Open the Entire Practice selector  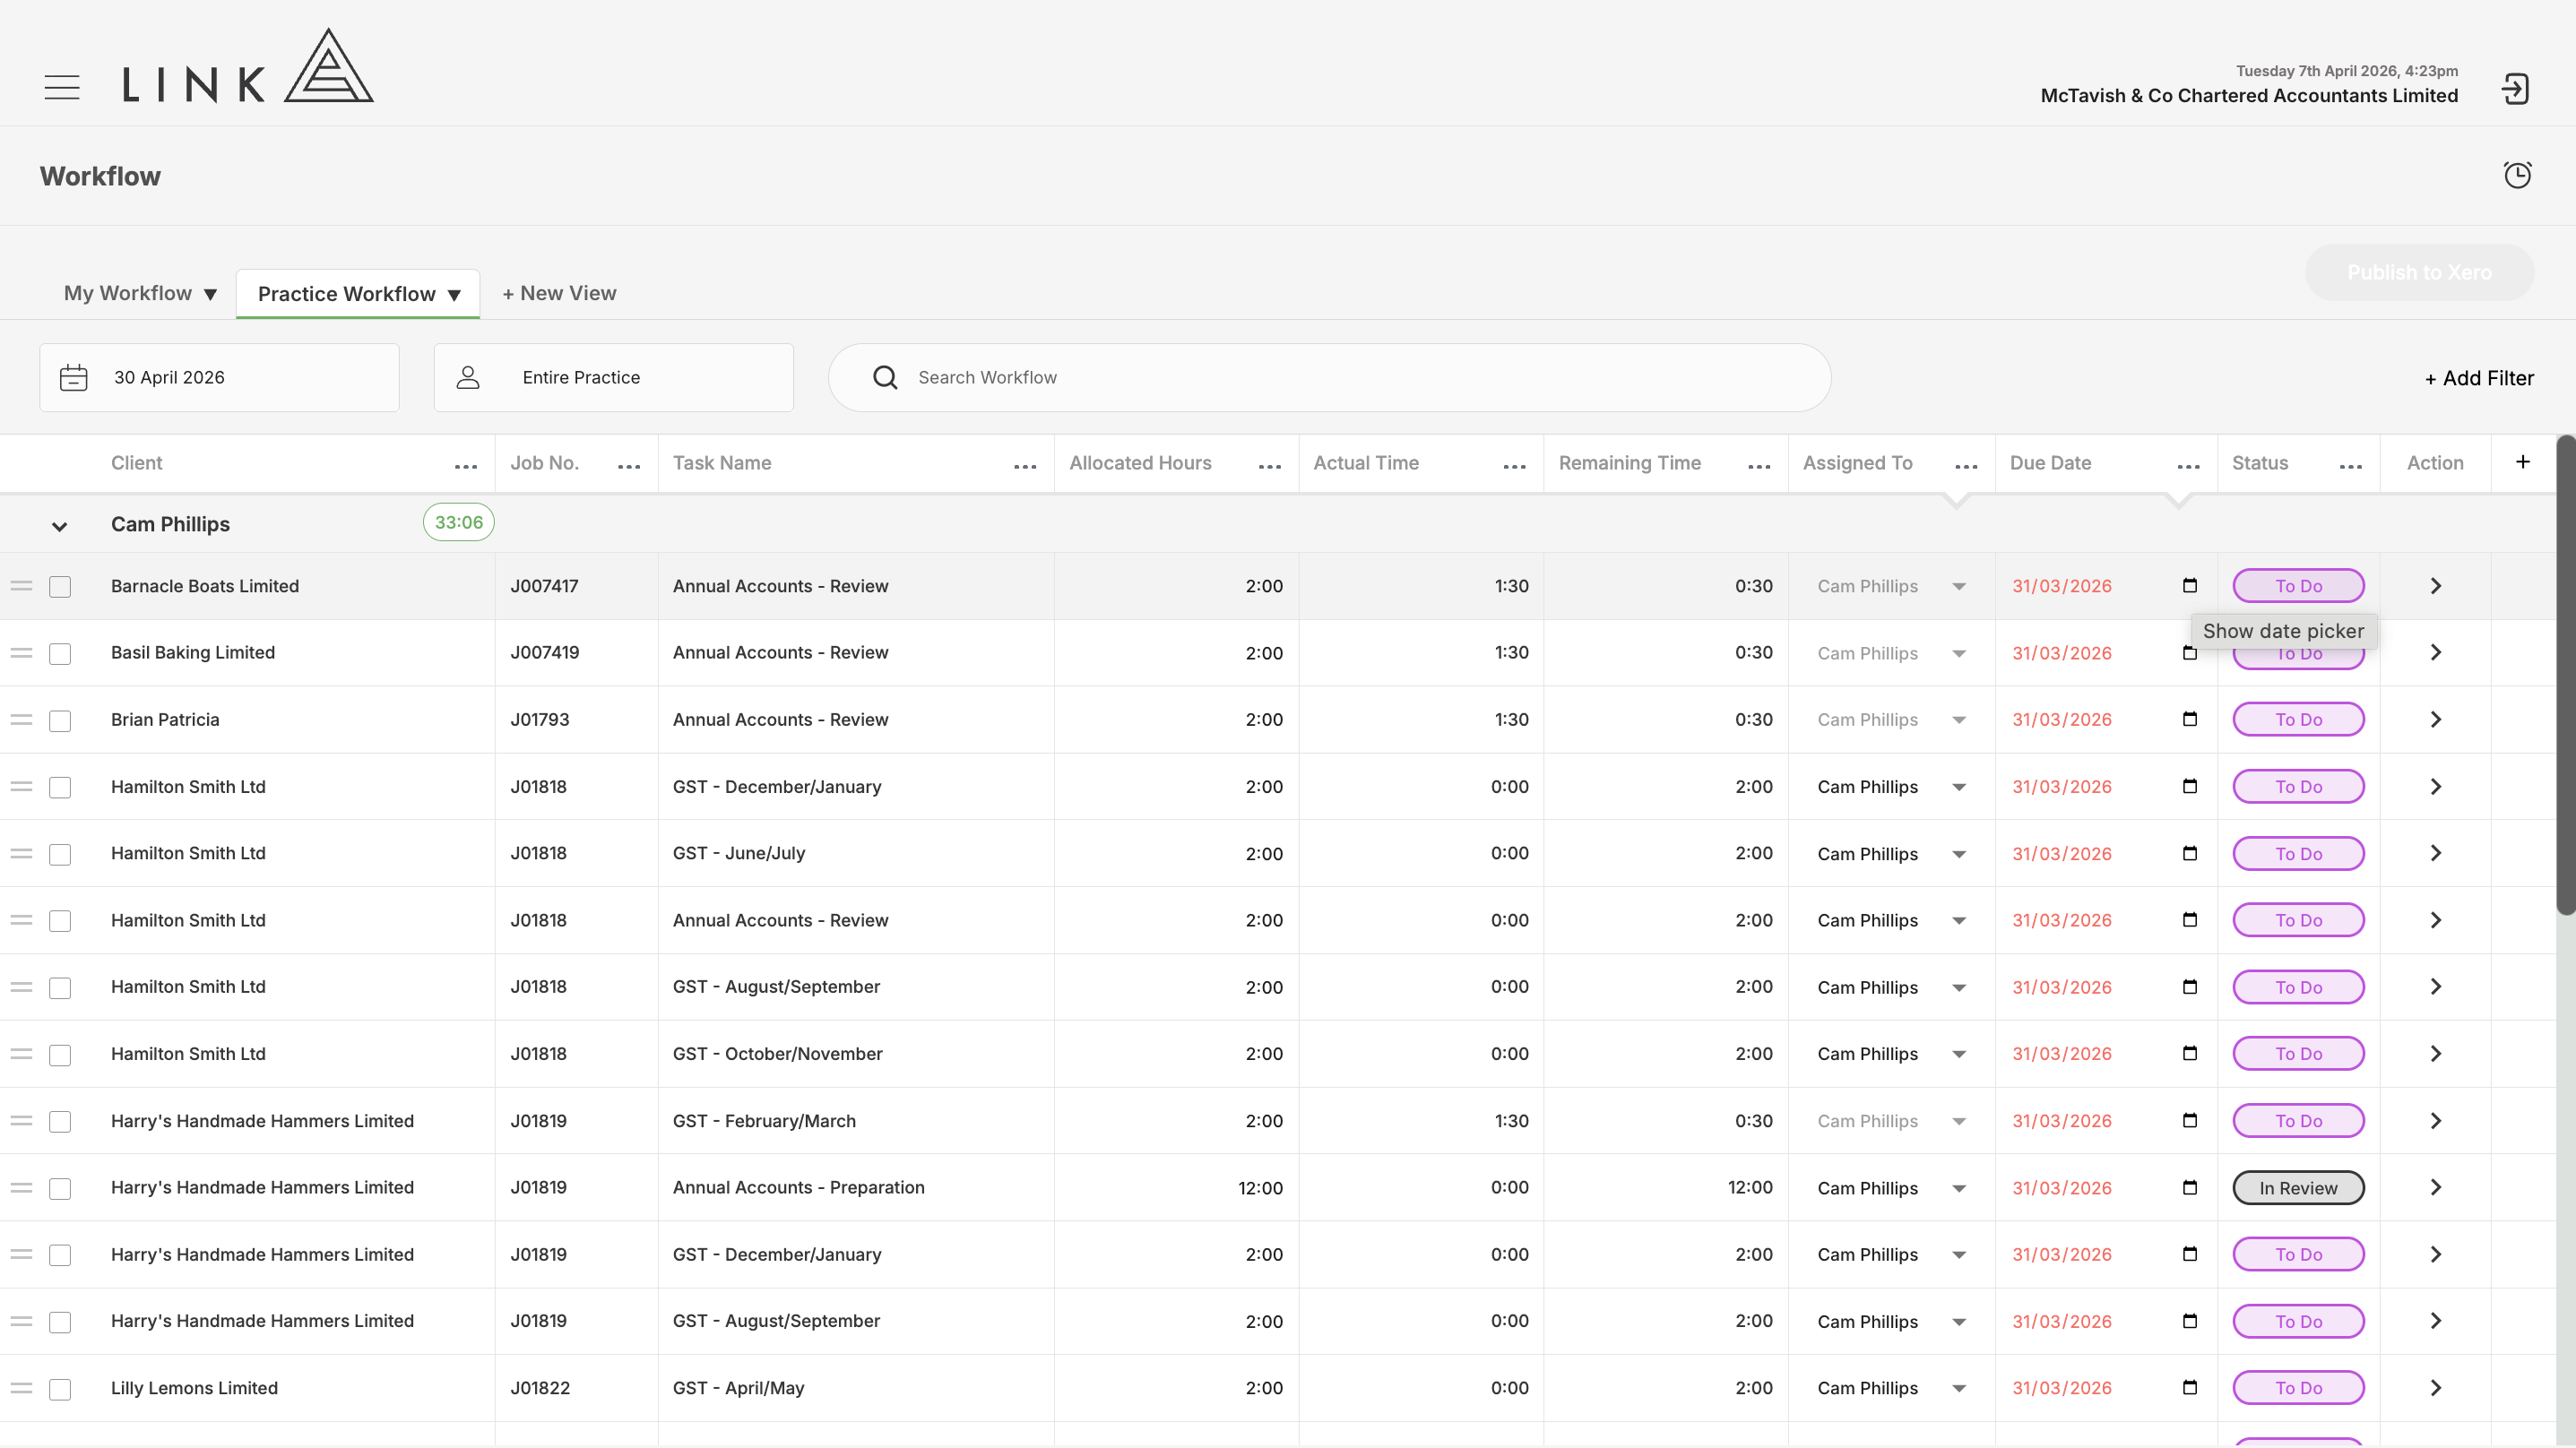point(614,378)
